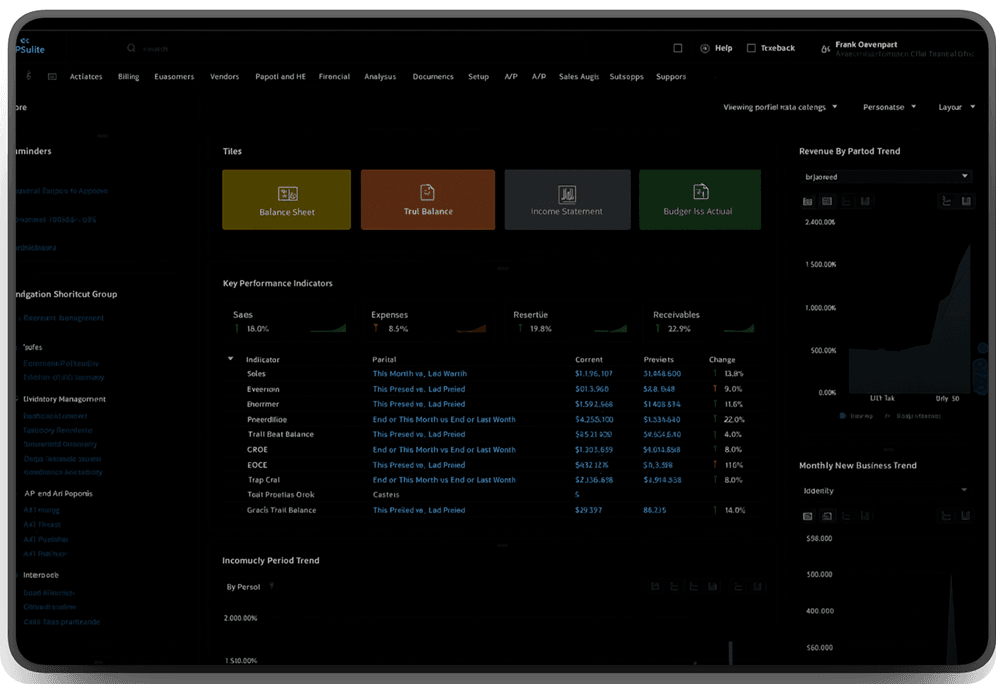The height and width of the screenshot is (684, 996).
Task: Select Setup from the top navigation
Action: click(478, 76)
